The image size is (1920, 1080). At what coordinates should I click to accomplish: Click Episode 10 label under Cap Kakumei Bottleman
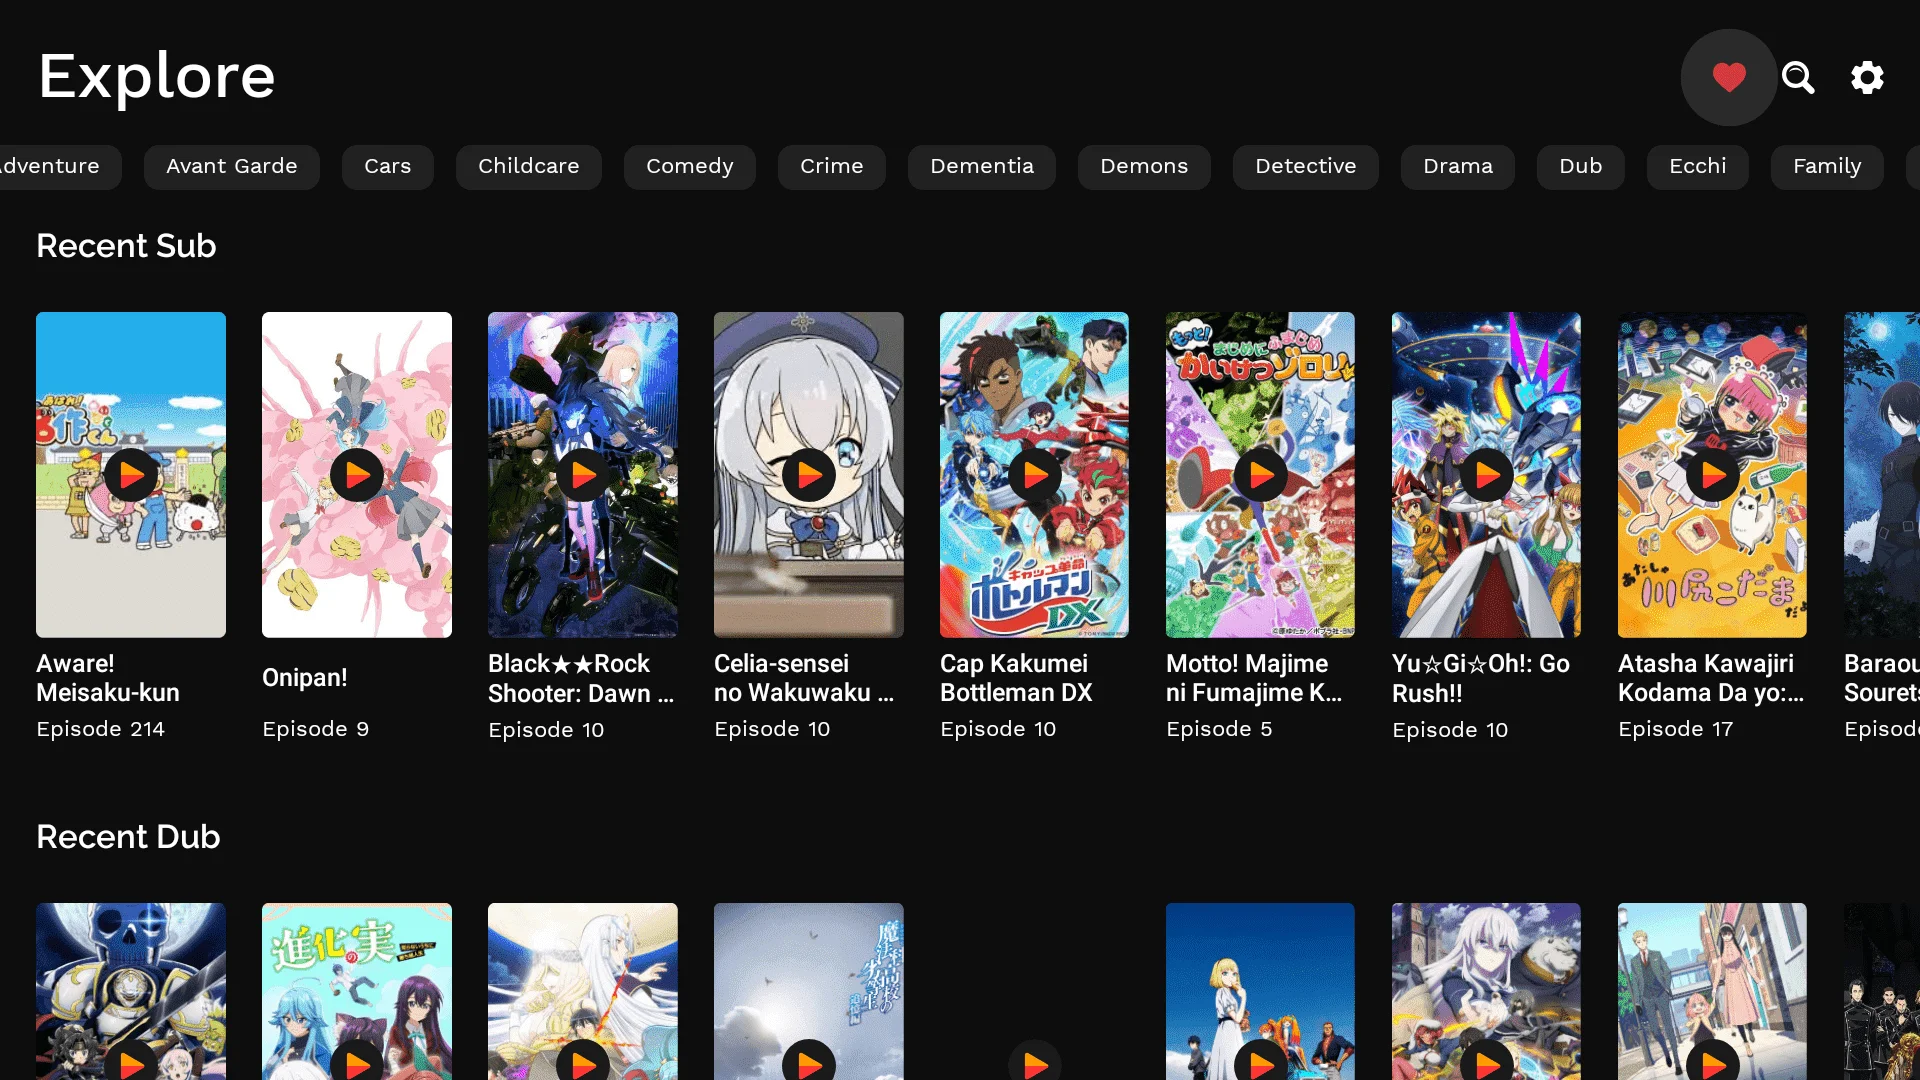[x=998, y=729]
